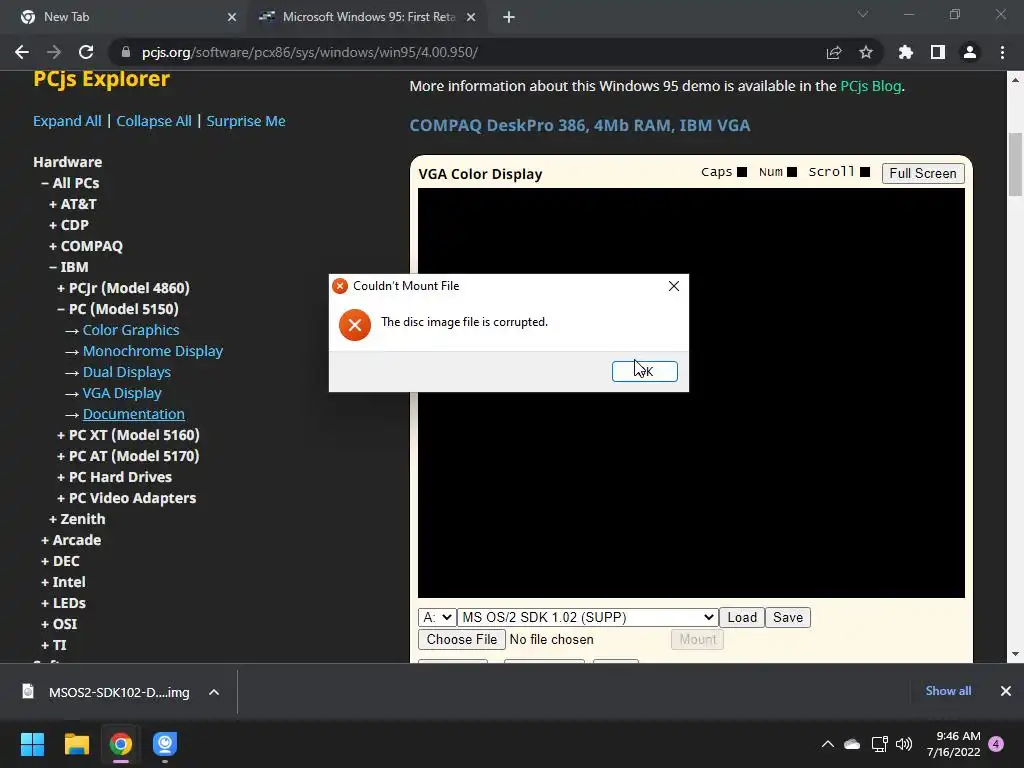Click the browser back arrow

(22, 52)
